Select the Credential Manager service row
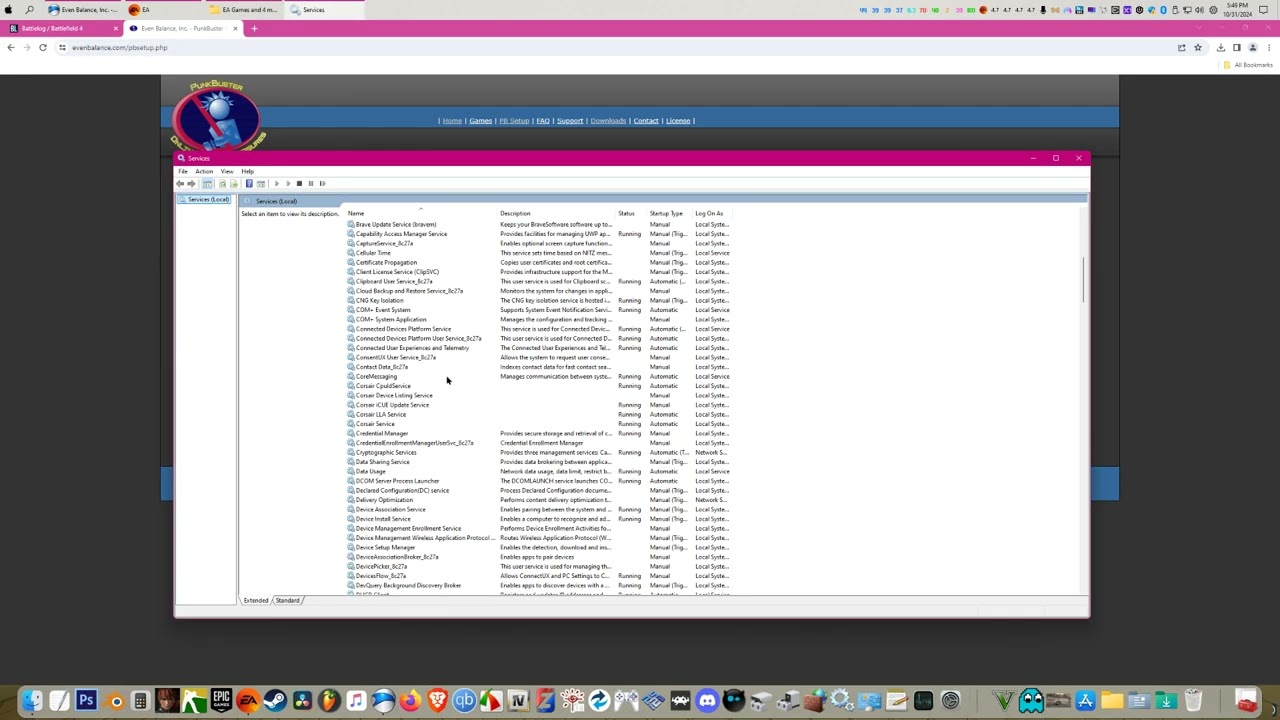1280x720 pixels. click(540, 434)
